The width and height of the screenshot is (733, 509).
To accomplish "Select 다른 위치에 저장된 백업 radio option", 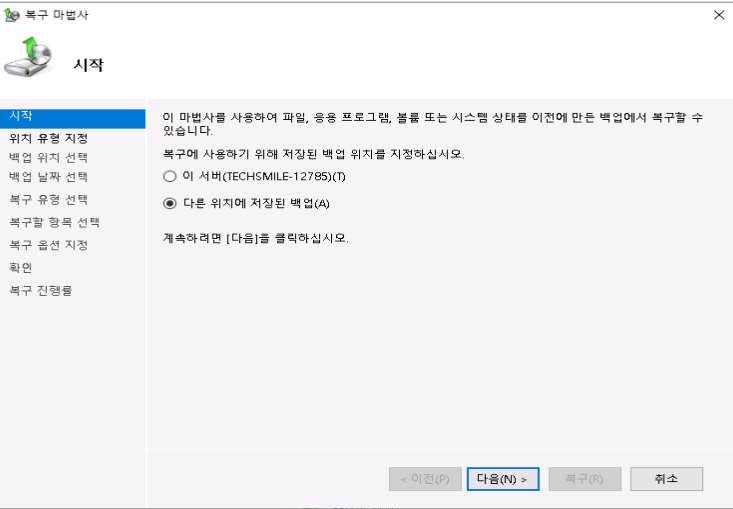I will click(x=170, y=203).
